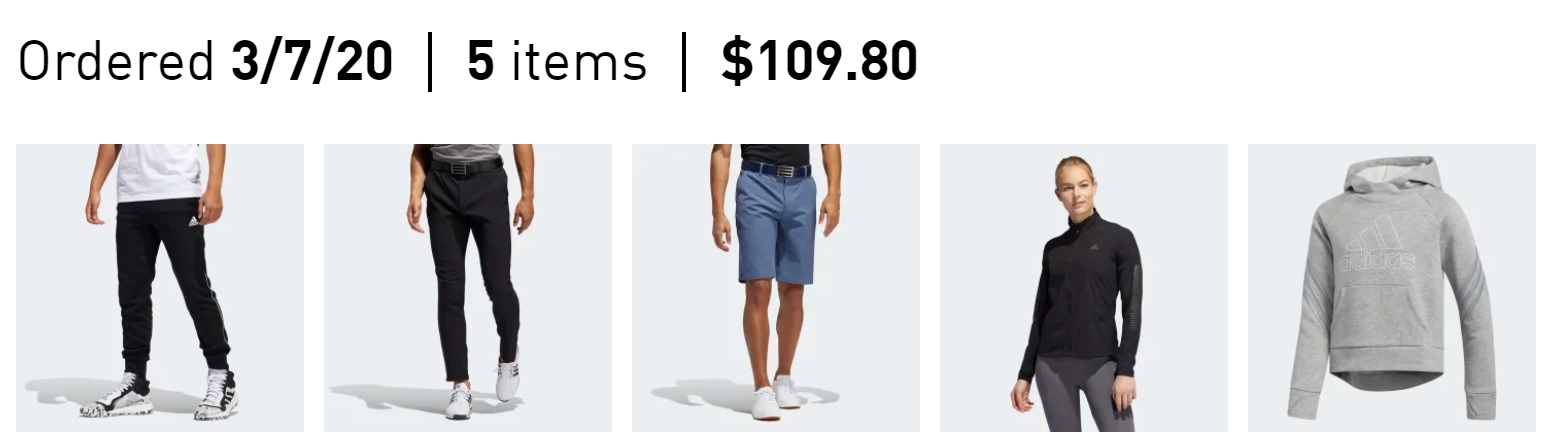Click the white t-shirt on joggers model

coord(160,170)
